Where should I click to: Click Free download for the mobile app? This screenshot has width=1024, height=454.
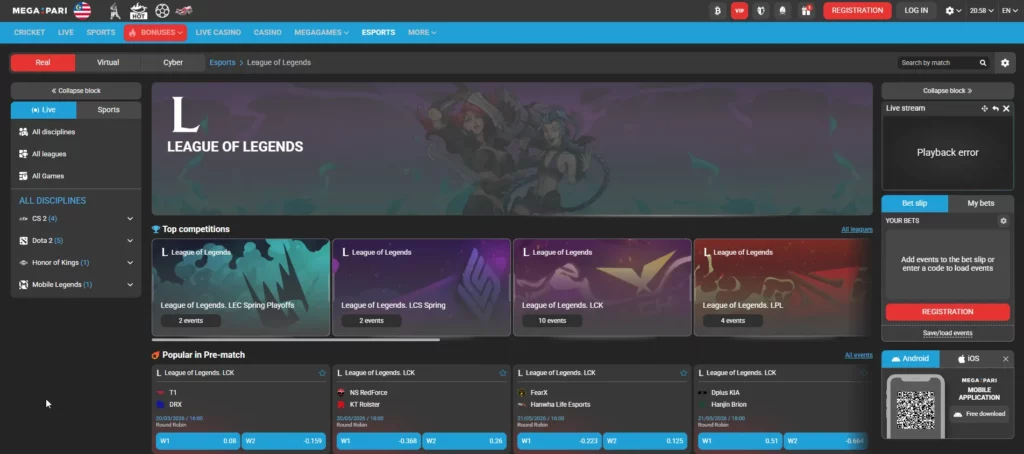[979, 414]
